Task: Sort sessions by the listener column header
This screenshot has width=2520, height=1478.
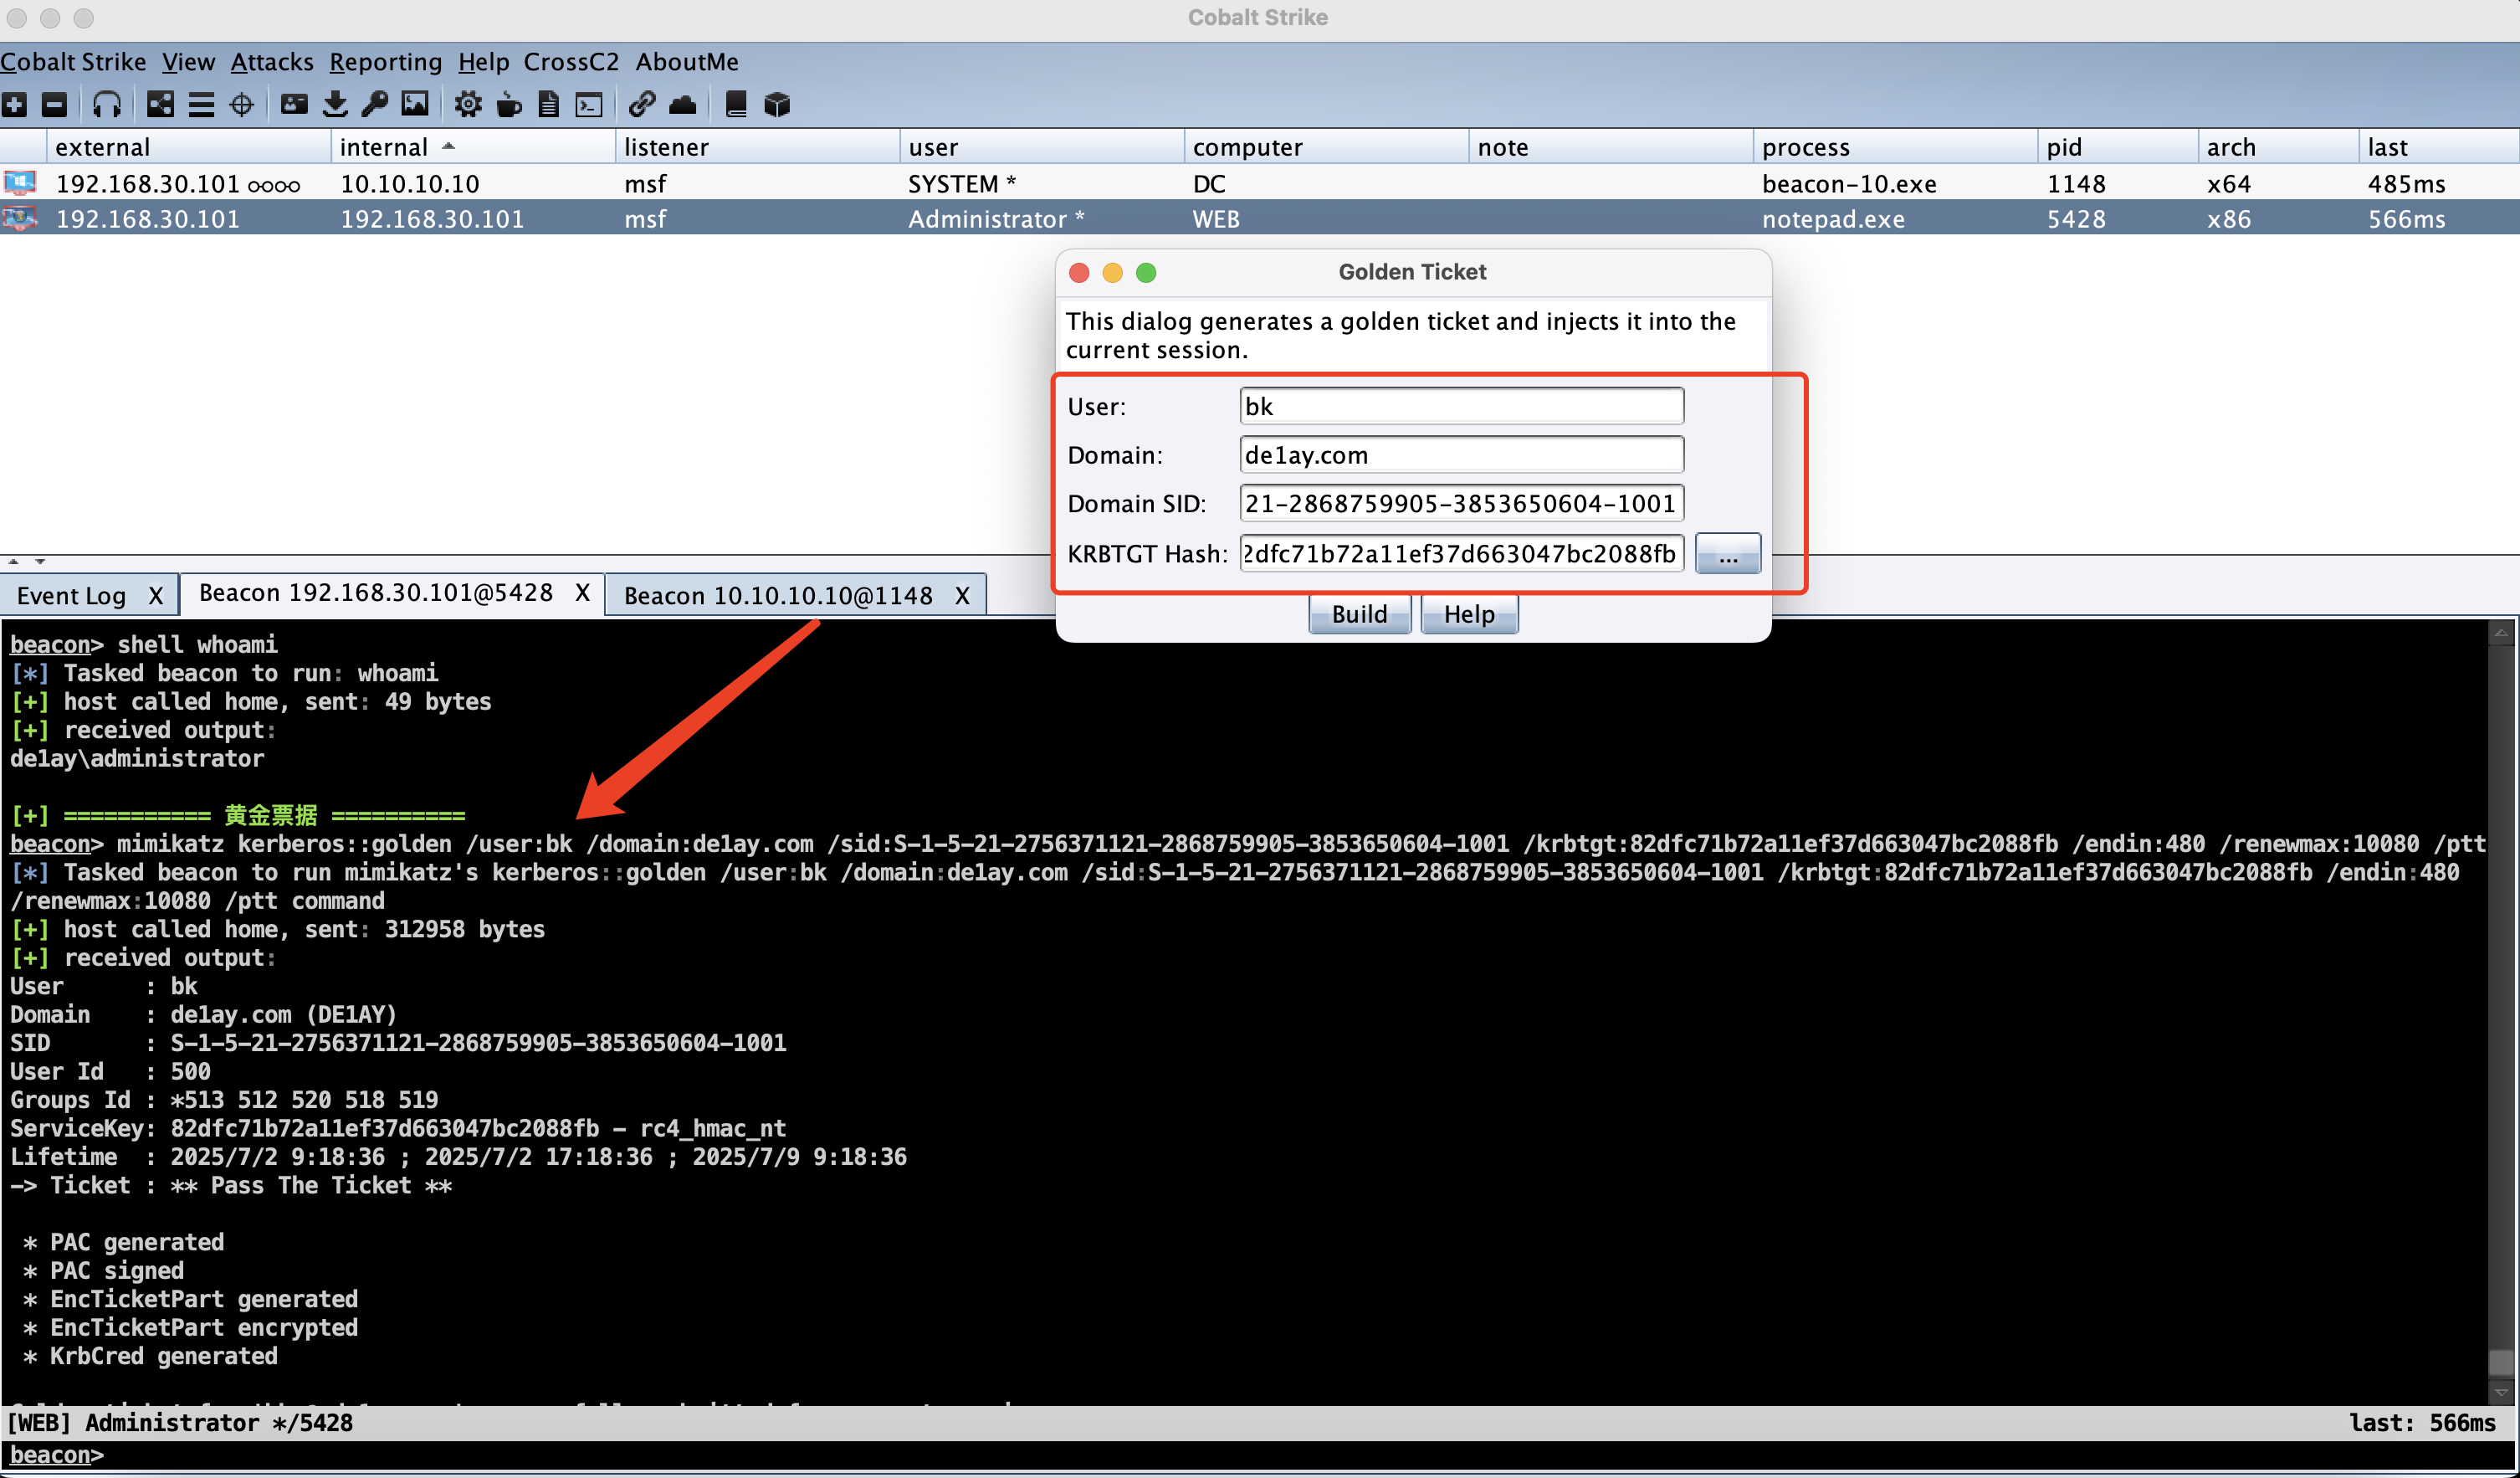Action: tap(757, 147)
